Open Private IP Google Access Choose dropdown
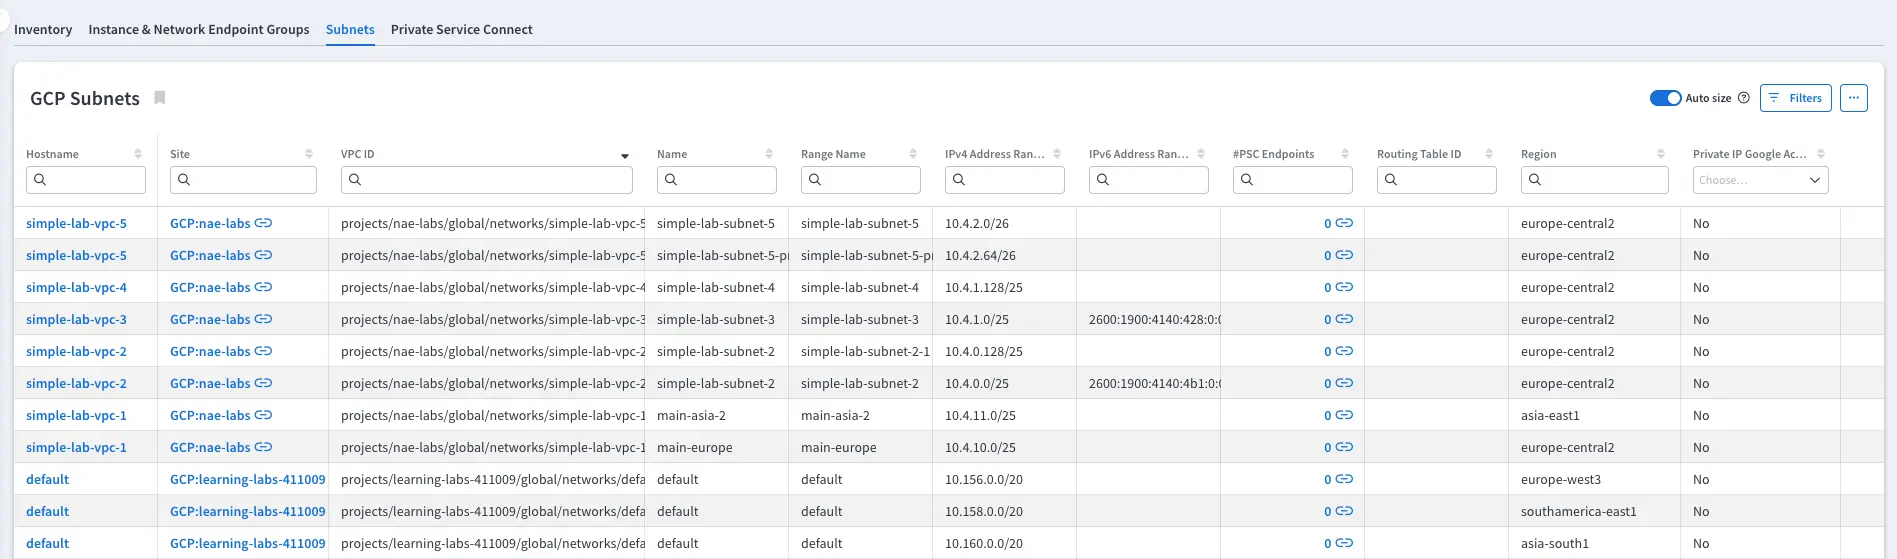The width and height of the screenshot is (1897, 559). (1760, 180)
